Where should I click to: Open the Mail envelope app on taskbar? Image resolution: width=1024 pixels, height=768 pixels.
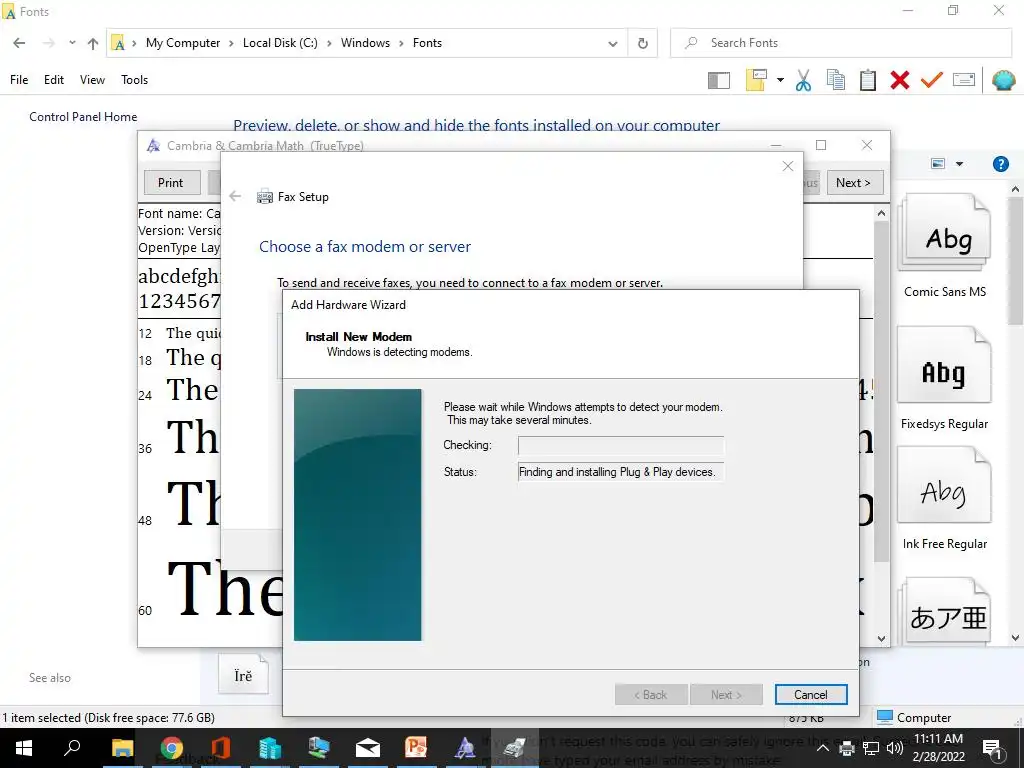368,748
